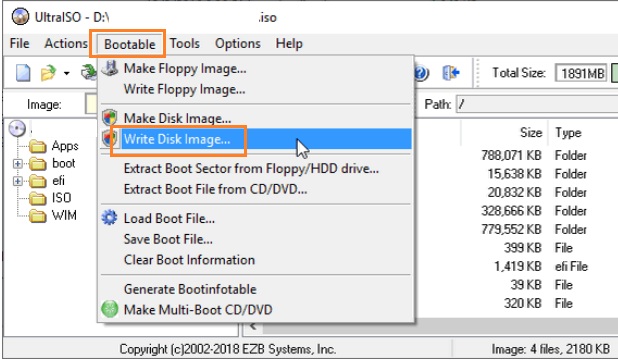Select the boot folder in tree
618x360 pixels.
click(x=52, y=163)
